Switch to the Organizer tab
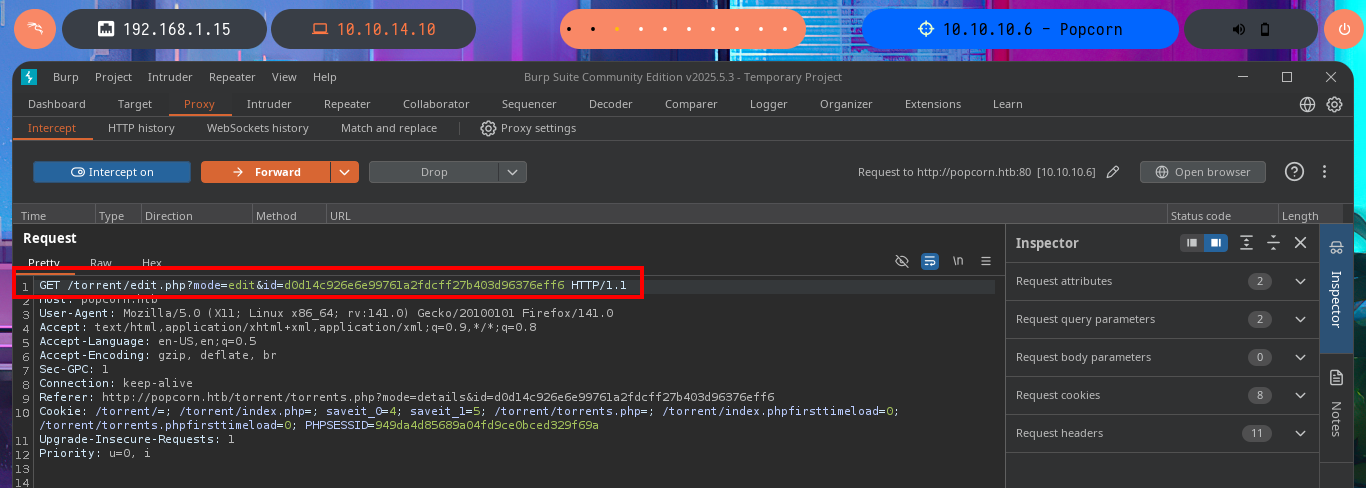The width and height of the screenshot is (1366, 488). pyautogui.click(x=846, y=104)
